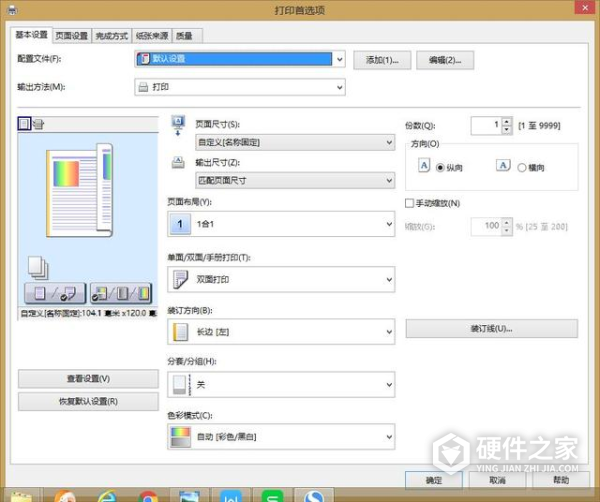Viewport: 600px width, 502px height.
Task: Click the stacked pages icon in preview
Action: coord(38,267)
